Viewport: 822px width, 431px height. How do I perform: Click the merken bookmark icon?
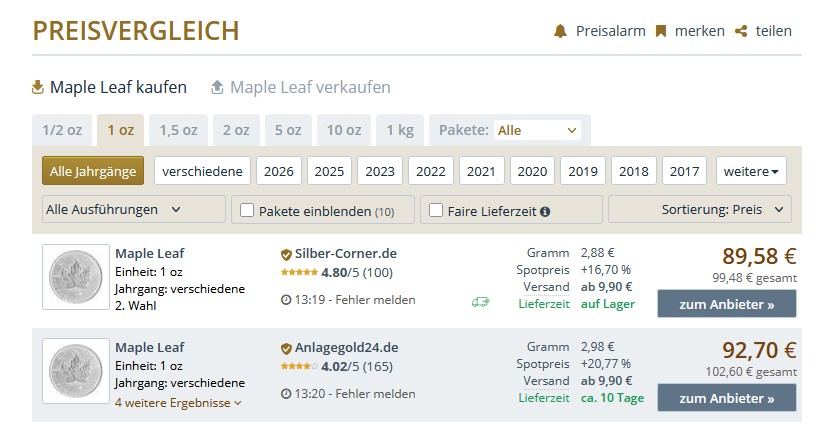(x=661, y=31)
